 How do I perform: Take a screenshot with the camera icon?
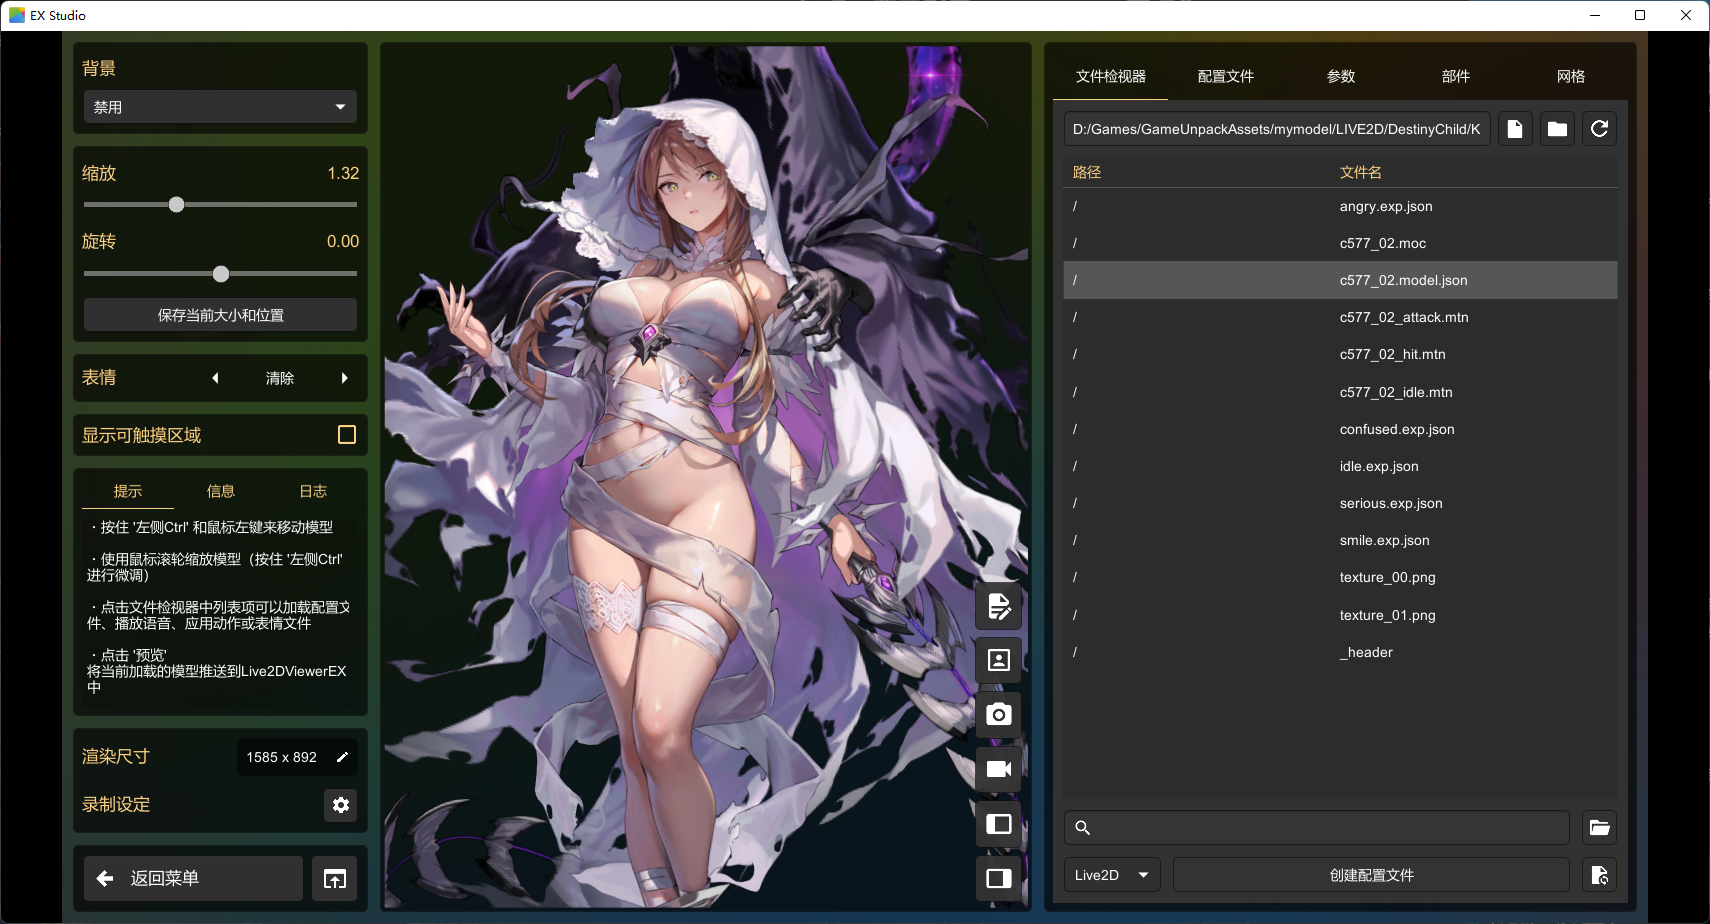(998, 715)
